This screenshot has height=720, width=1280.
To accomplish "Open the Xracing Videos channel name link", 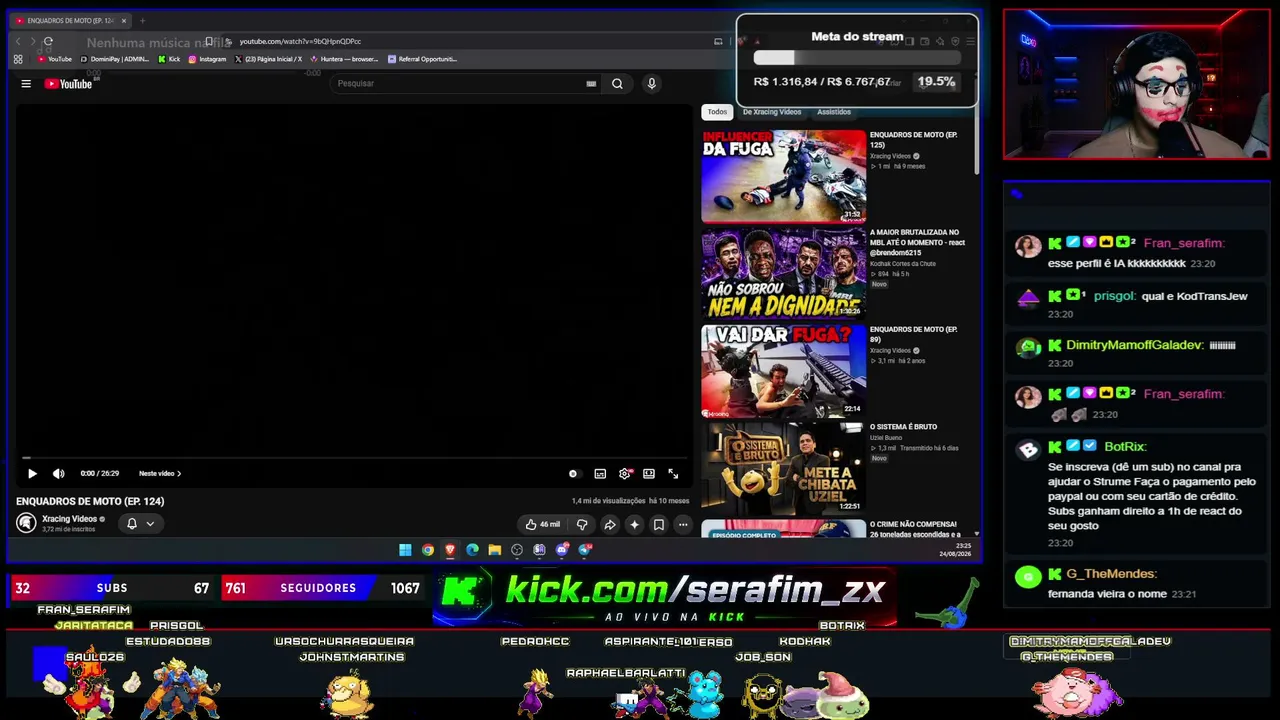I will (70, 519).
